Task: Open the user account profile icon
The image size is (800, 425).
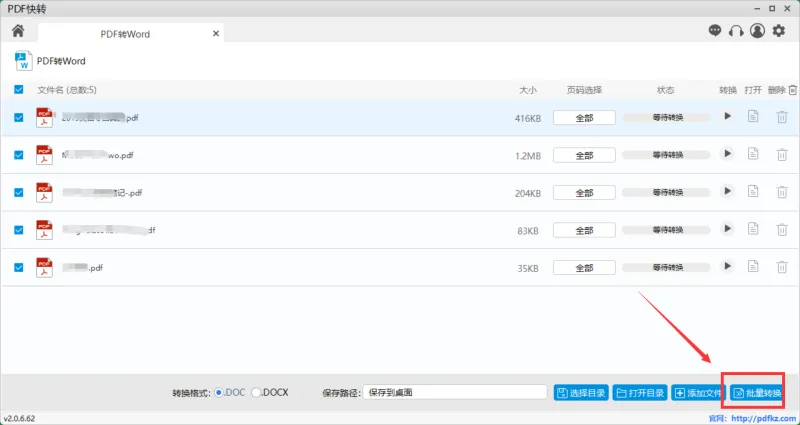Action: [757, 31]
